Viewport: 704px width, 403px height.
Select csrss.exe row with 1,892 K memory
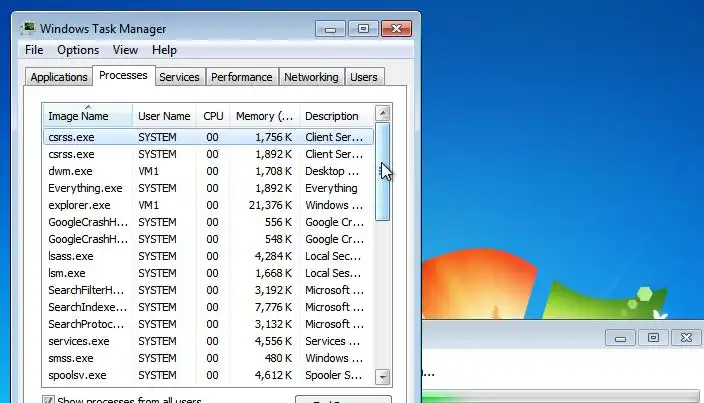(208, 154)
